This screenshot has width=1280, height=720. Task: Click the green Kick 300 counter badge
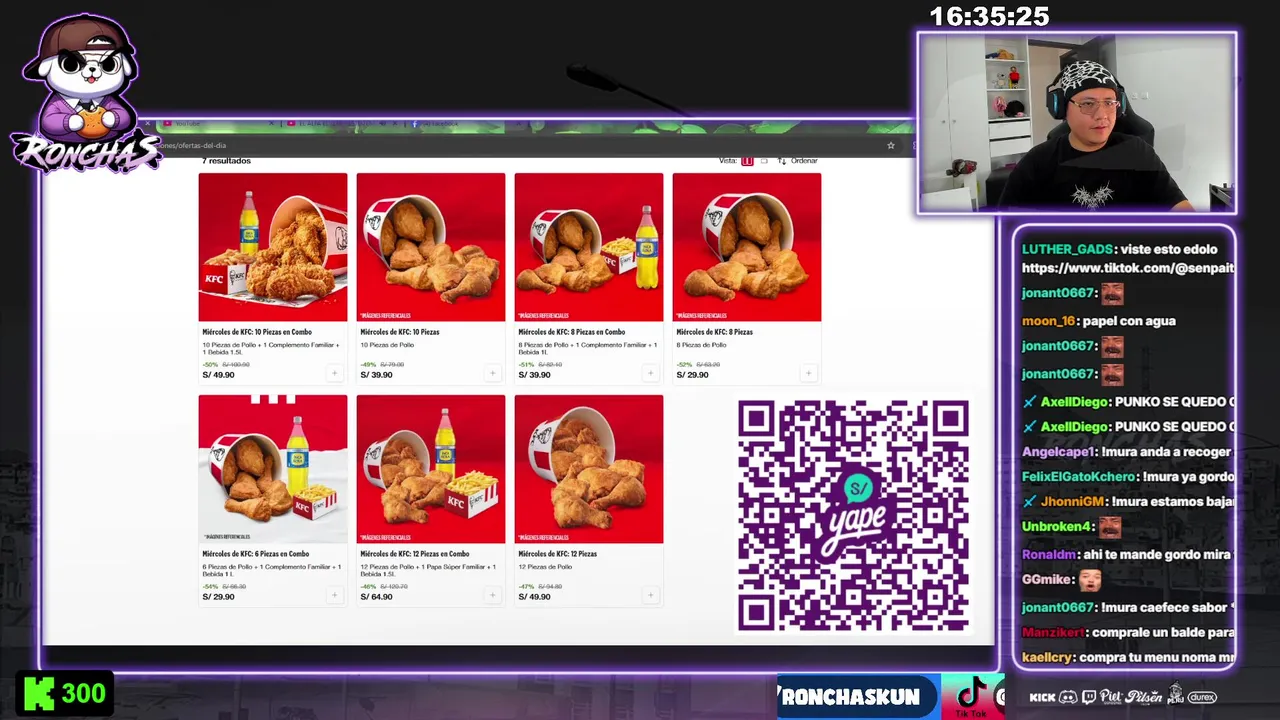point(65,693)
